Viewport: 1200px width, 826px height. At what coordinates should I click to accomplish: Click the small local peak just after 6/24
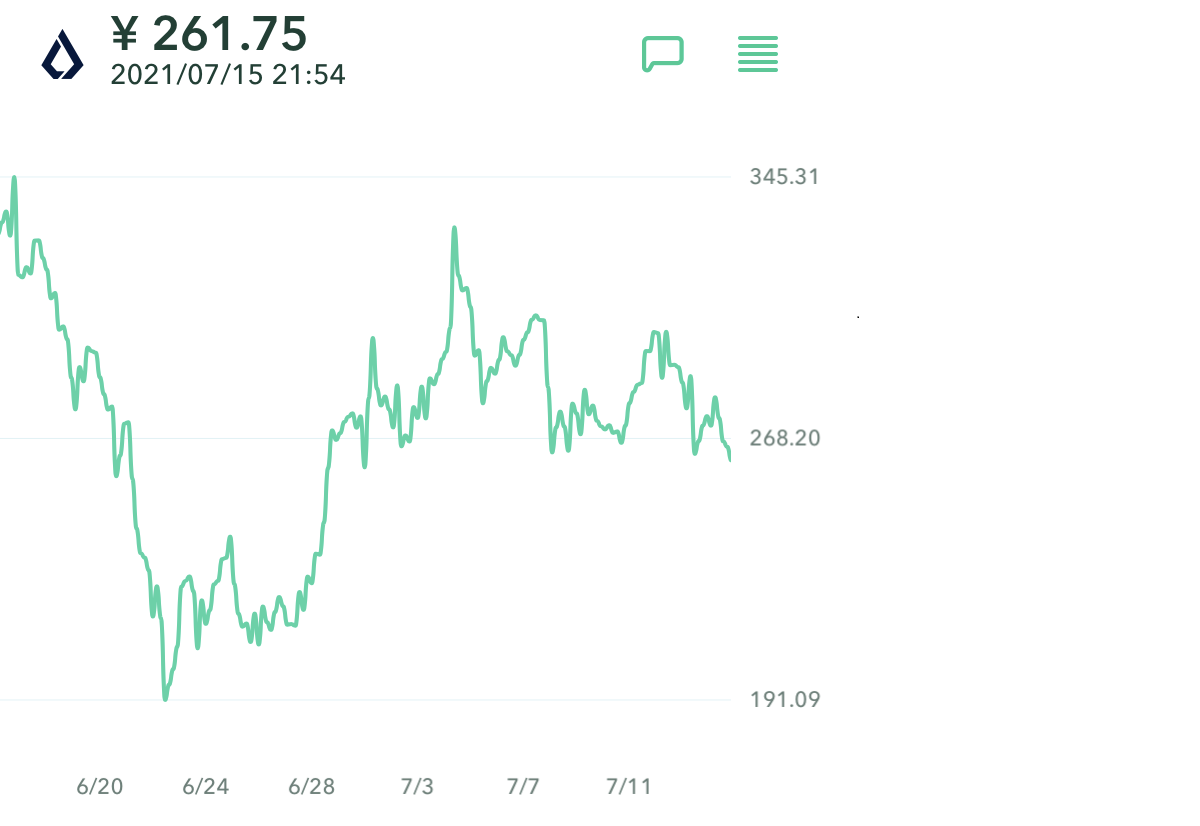pos(230,538)
